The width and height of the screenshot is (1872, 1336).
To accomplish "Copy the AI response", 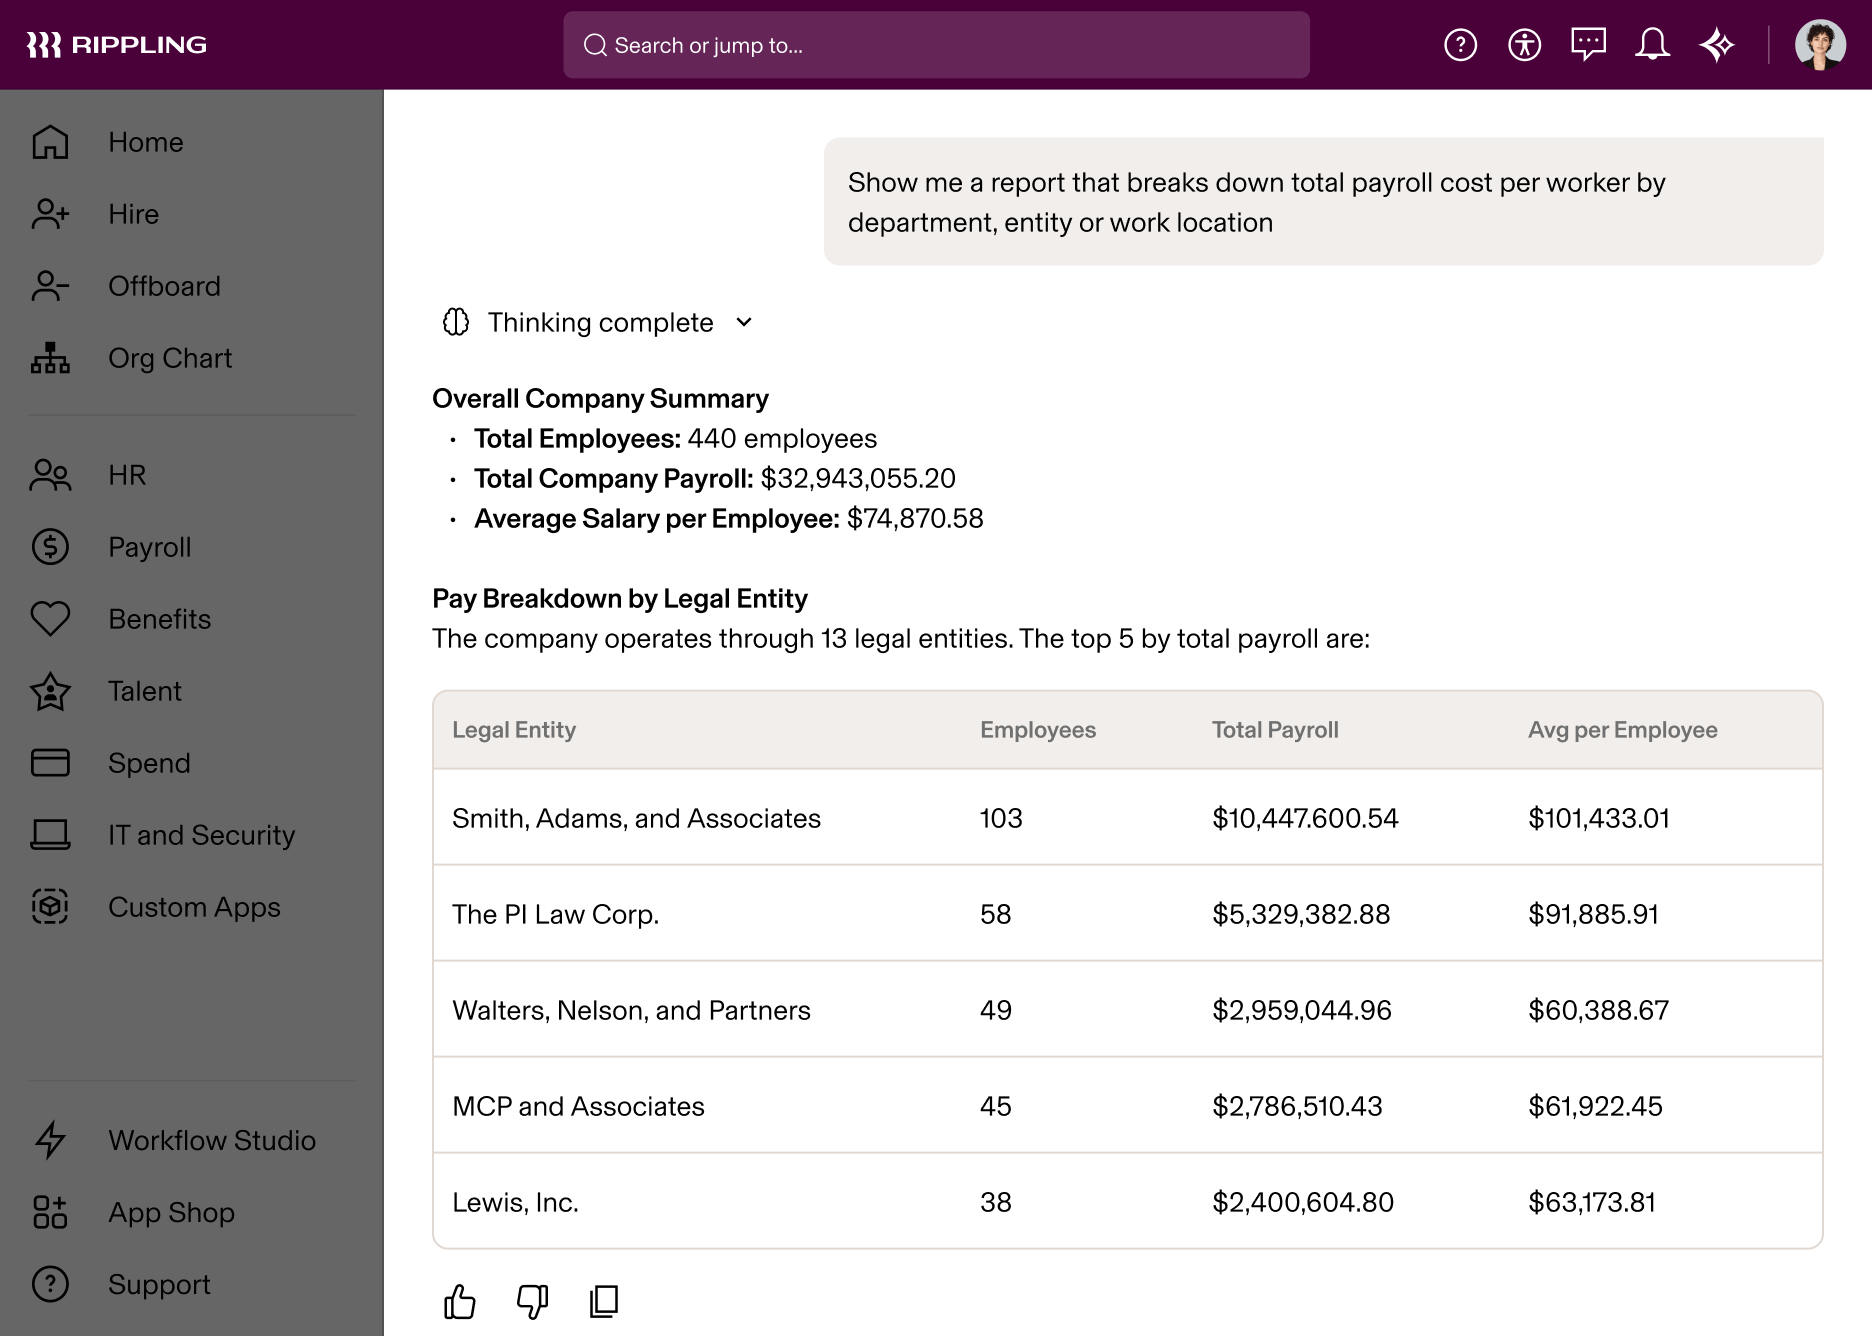I will [603, 1301].
